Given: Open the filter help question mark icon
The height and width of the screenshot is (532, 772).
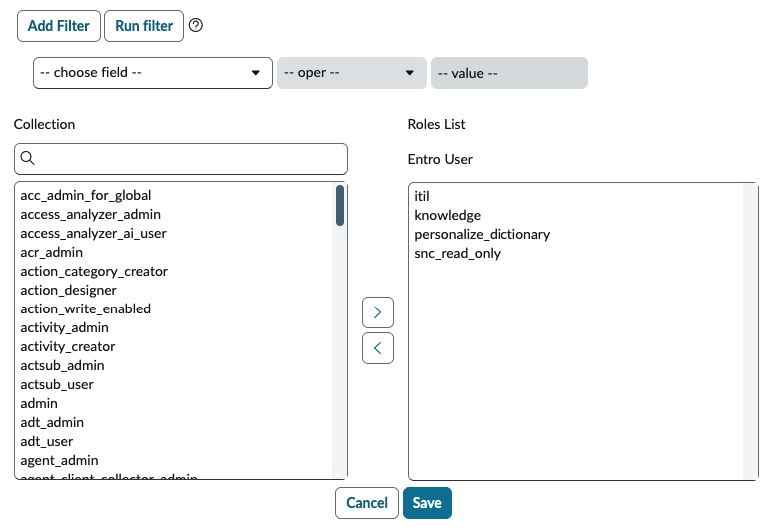Looking at the screenshot, I should [x=195, y=25].
